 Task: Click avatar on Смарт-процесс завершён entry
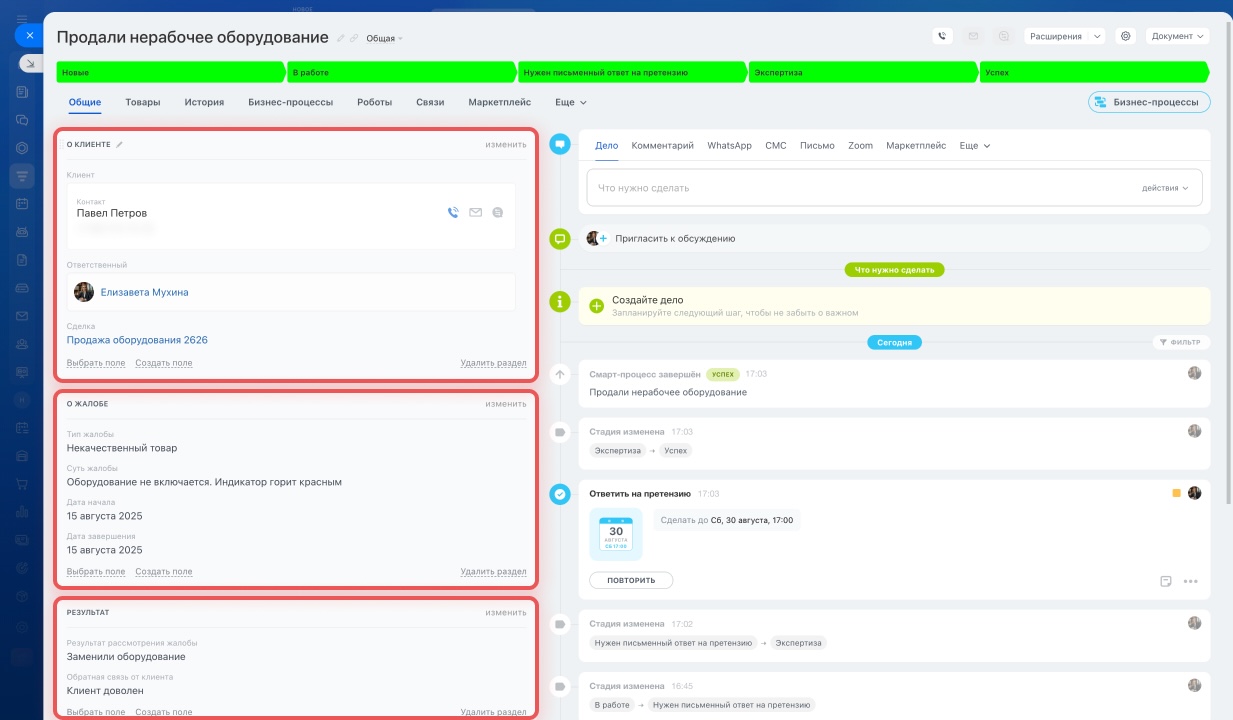point(1194,373)
